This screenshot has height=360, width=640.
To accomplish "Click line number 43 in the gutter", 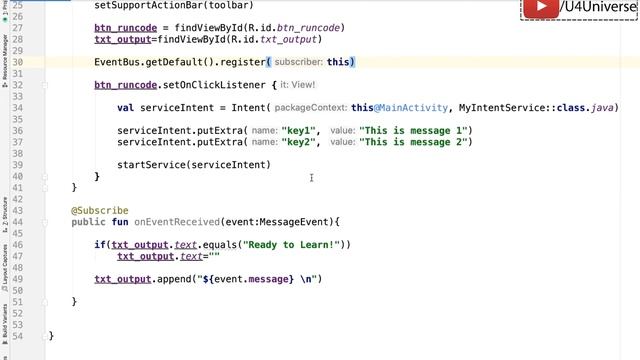I will coord(18,211).
